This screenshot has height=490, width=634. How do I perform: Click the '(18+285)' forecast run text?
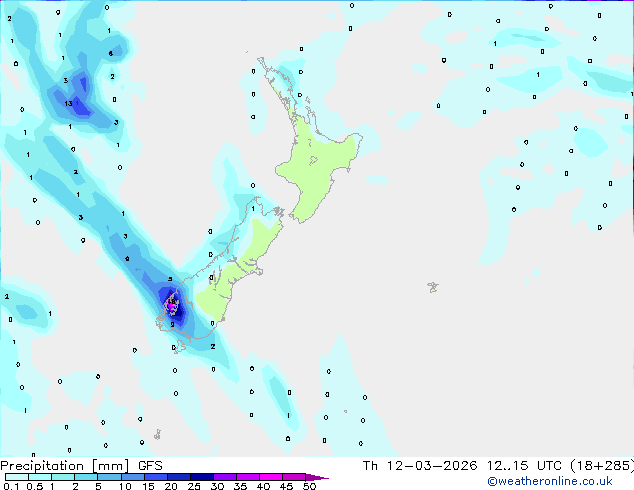(602, 466)
